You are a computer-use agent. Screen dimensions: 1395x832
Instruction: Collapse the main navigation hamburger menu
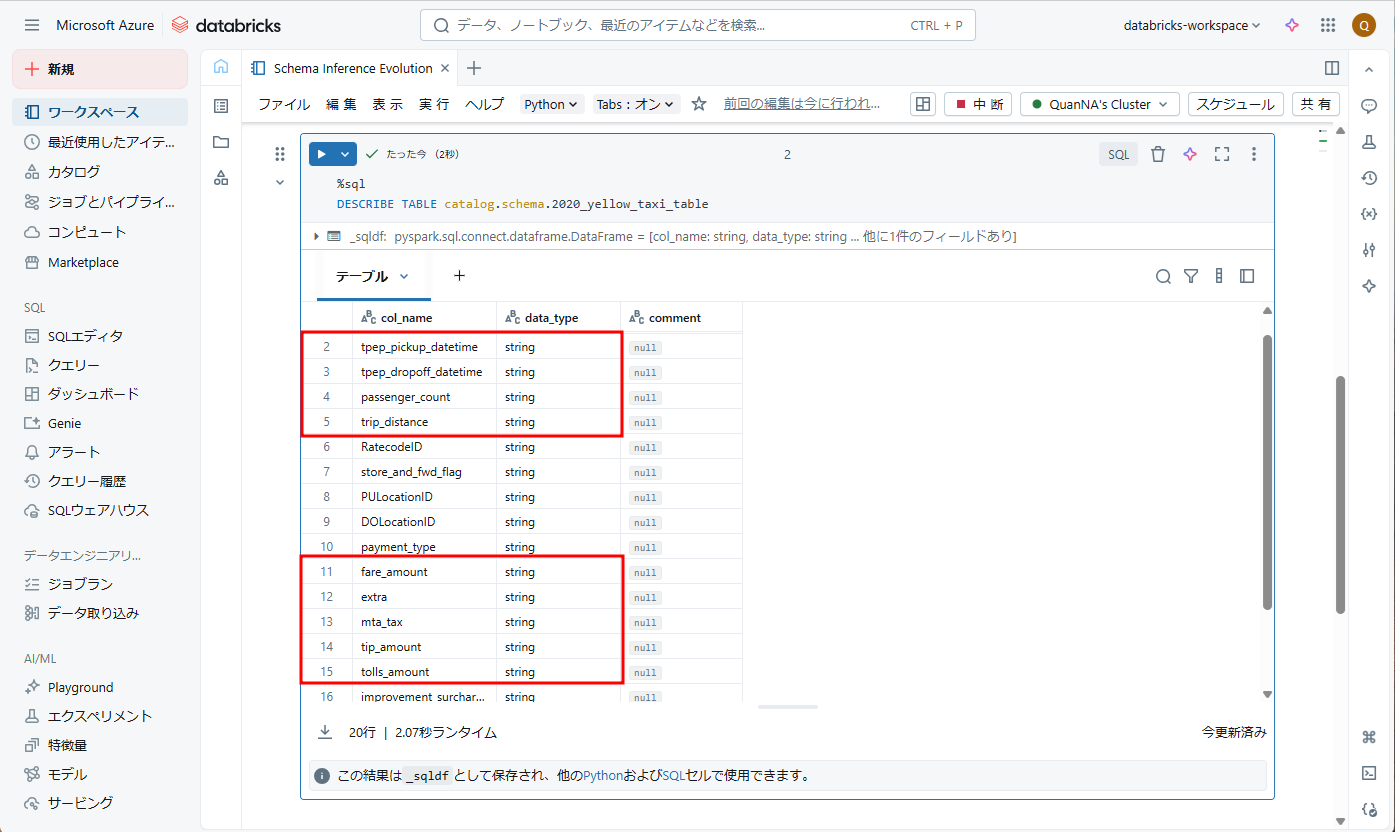[32, 25]
